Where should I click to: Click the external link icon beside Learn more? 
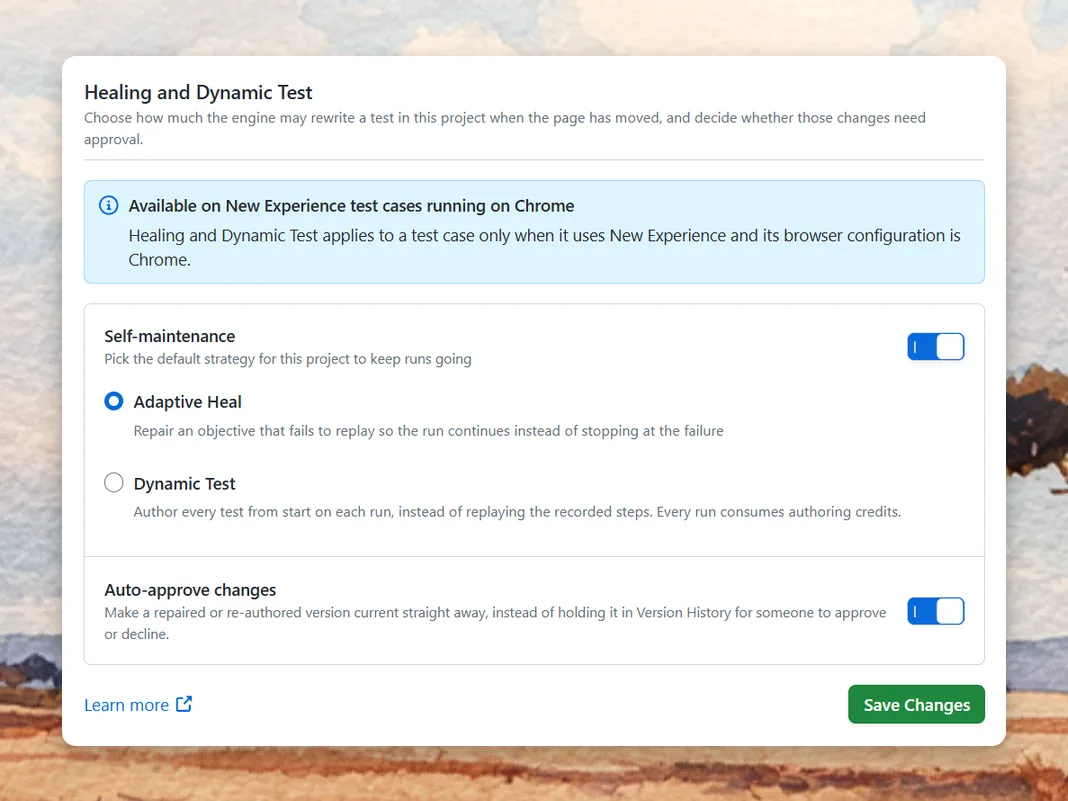(x=184, y=704)
